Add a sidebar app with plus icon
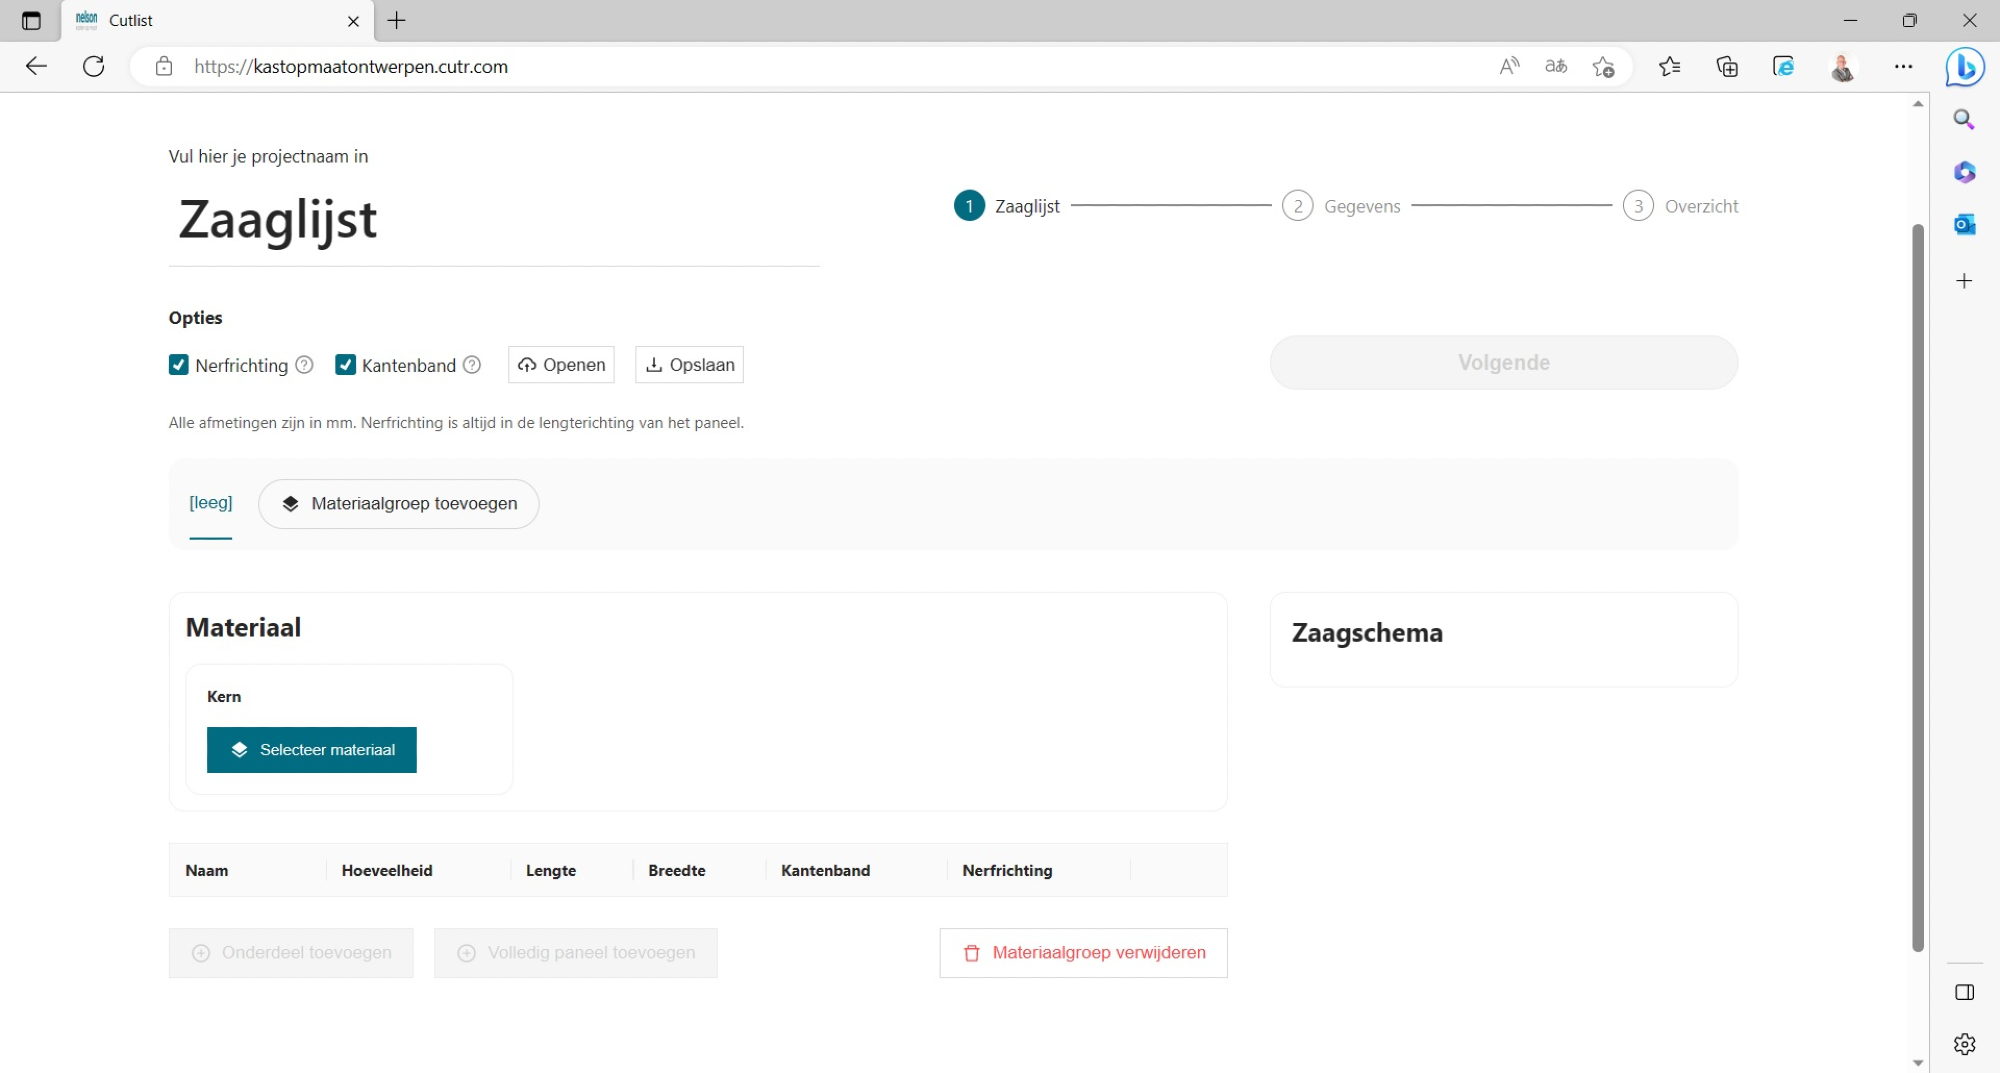The width and height of the screenshot is (2000, 1073). pos(1964,281)
